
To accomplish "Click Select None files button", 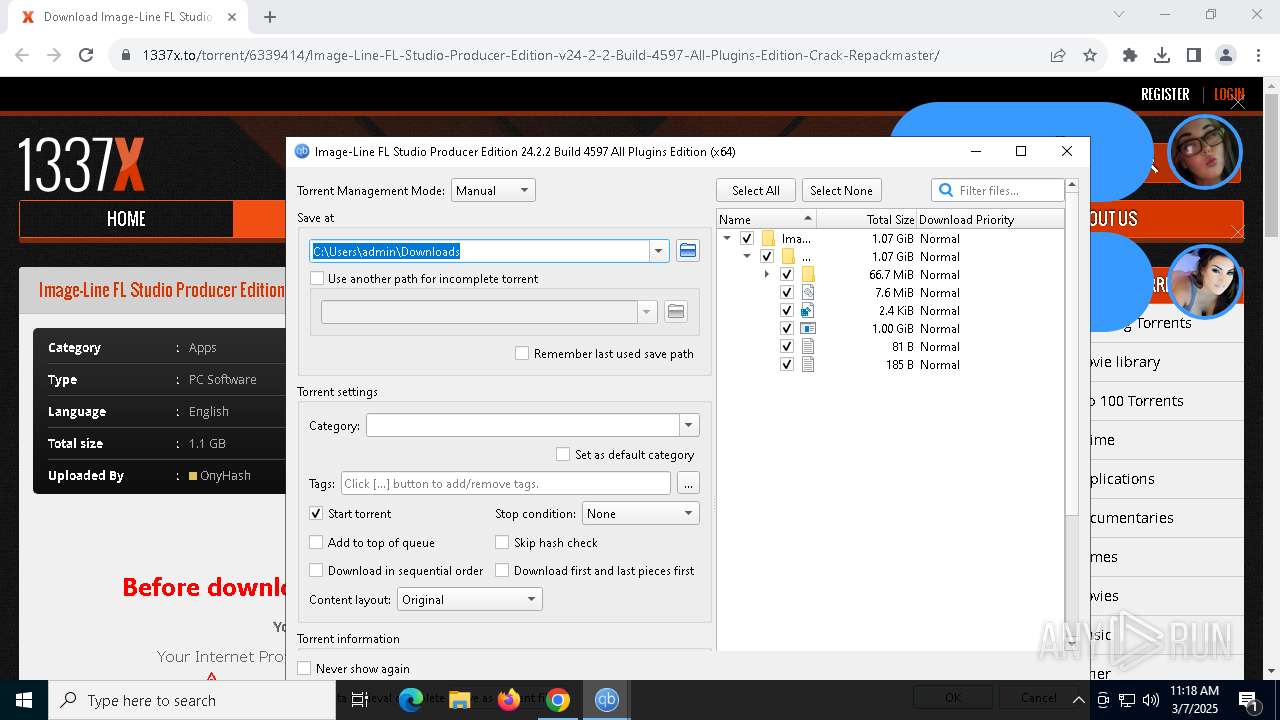I will pyautogui.click(x=841, y=190).
